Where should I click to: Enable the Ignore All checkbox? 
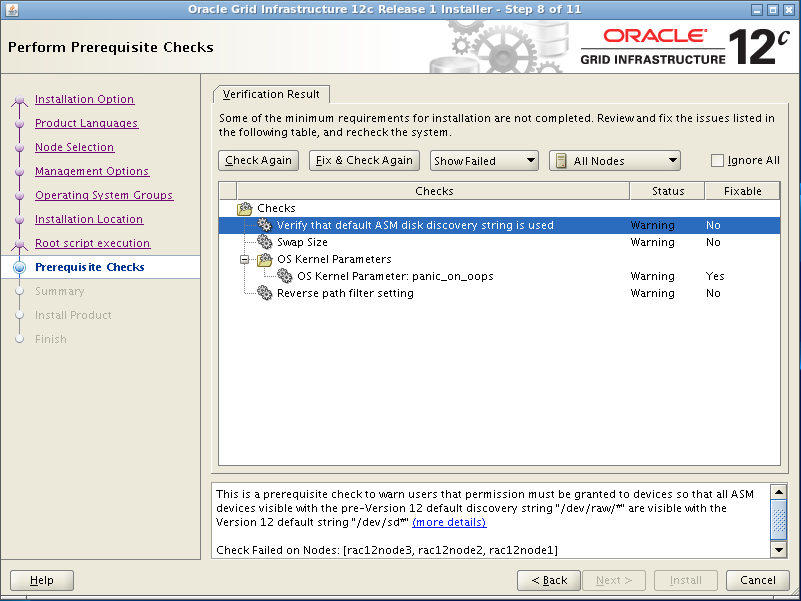[717, 160]
